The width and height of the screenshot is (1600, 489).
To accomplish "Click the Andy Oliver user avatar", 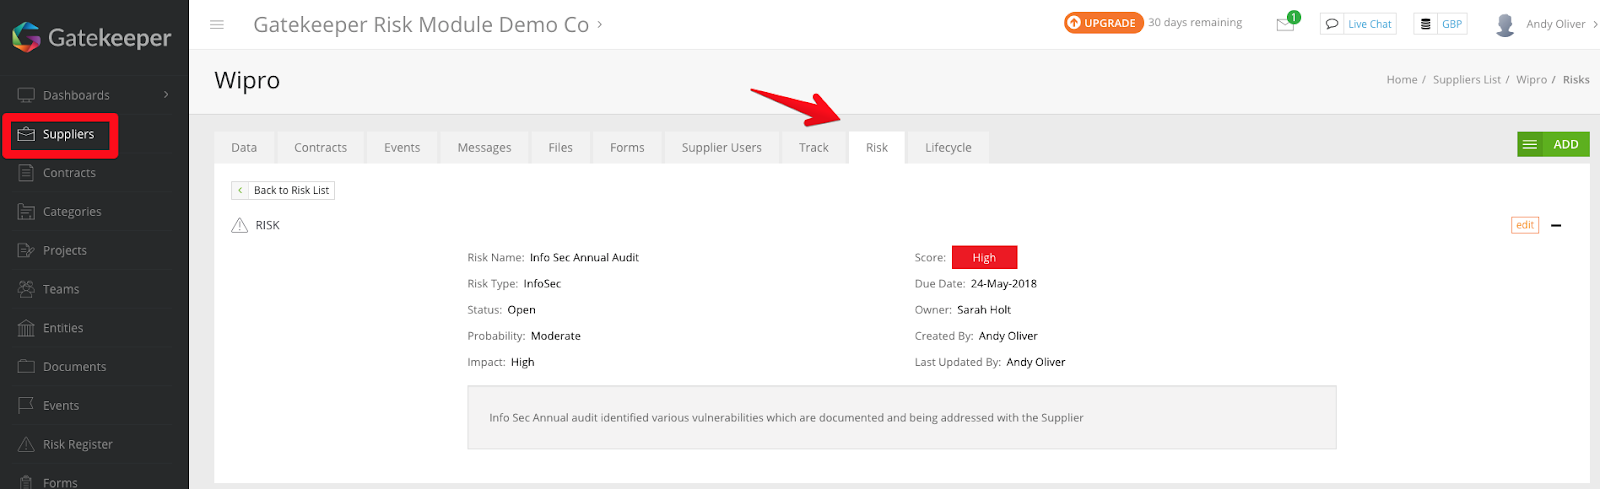I will (x=1505, y=24).
